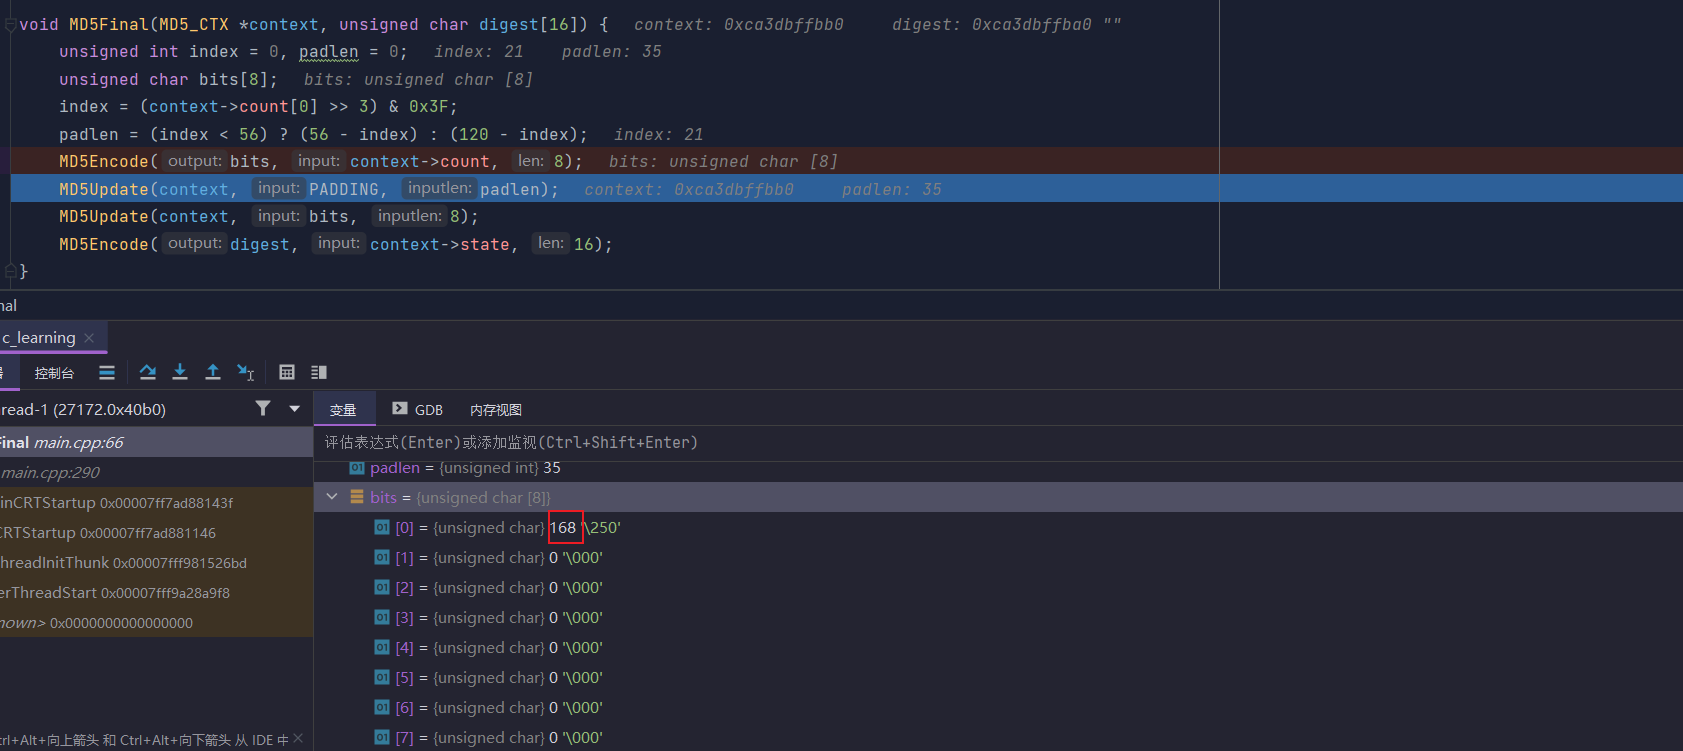Screen dimensions: 1683x751
Task: Collapse the bits array variable node
Action: [332, 497]
